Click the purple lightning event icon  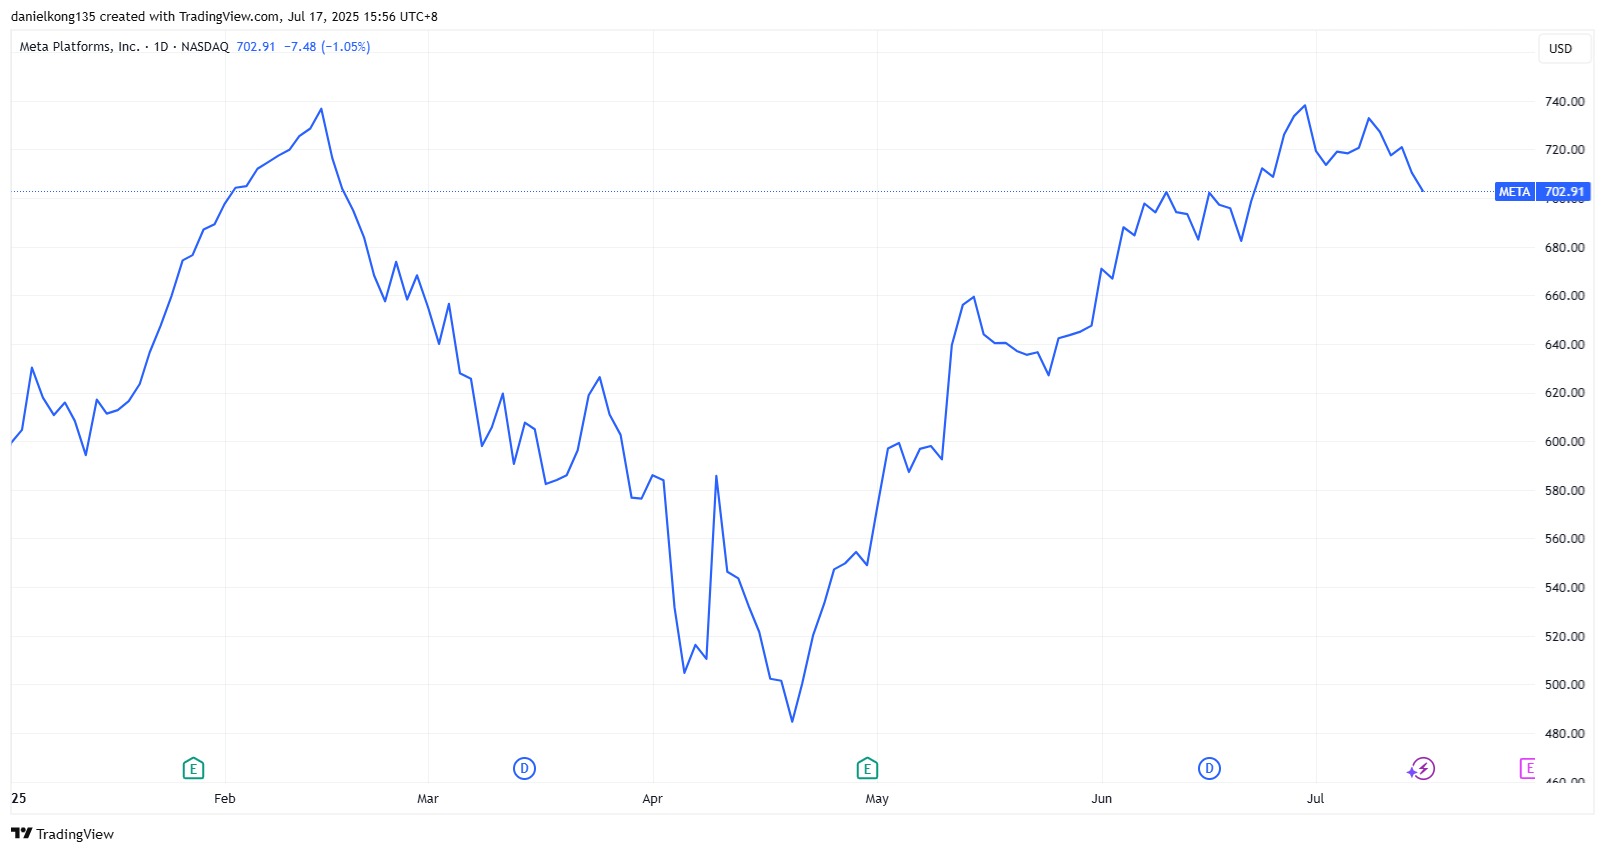[1422, 768]
